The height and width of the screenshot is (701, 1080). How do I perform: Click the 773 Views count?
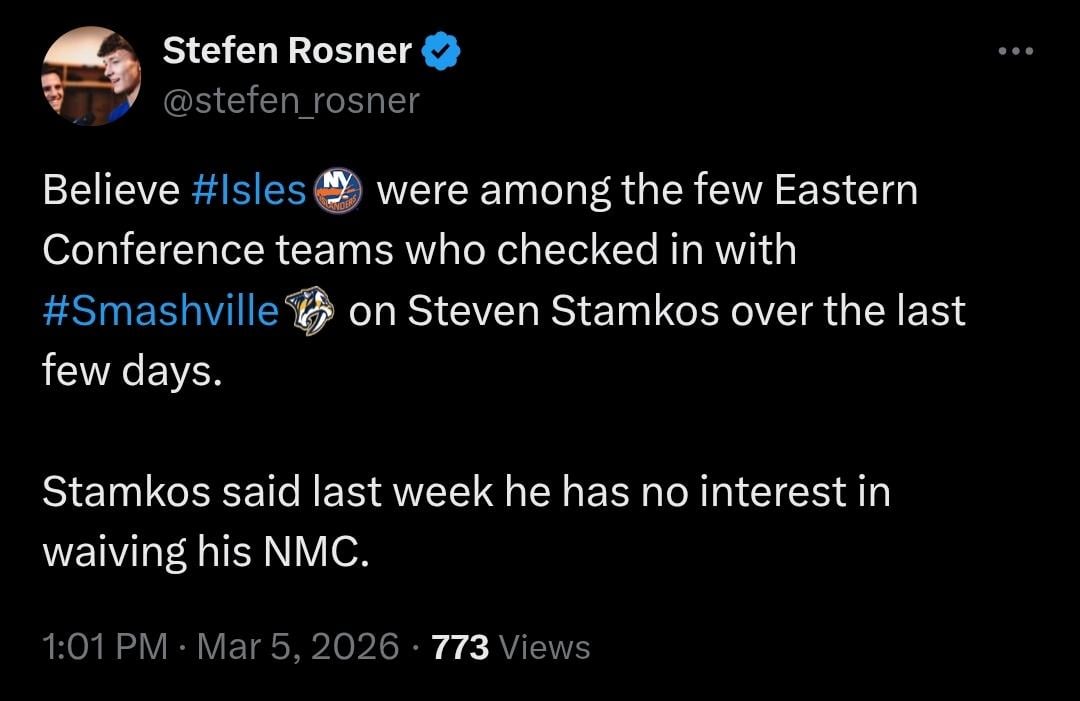tap(510, 647)
